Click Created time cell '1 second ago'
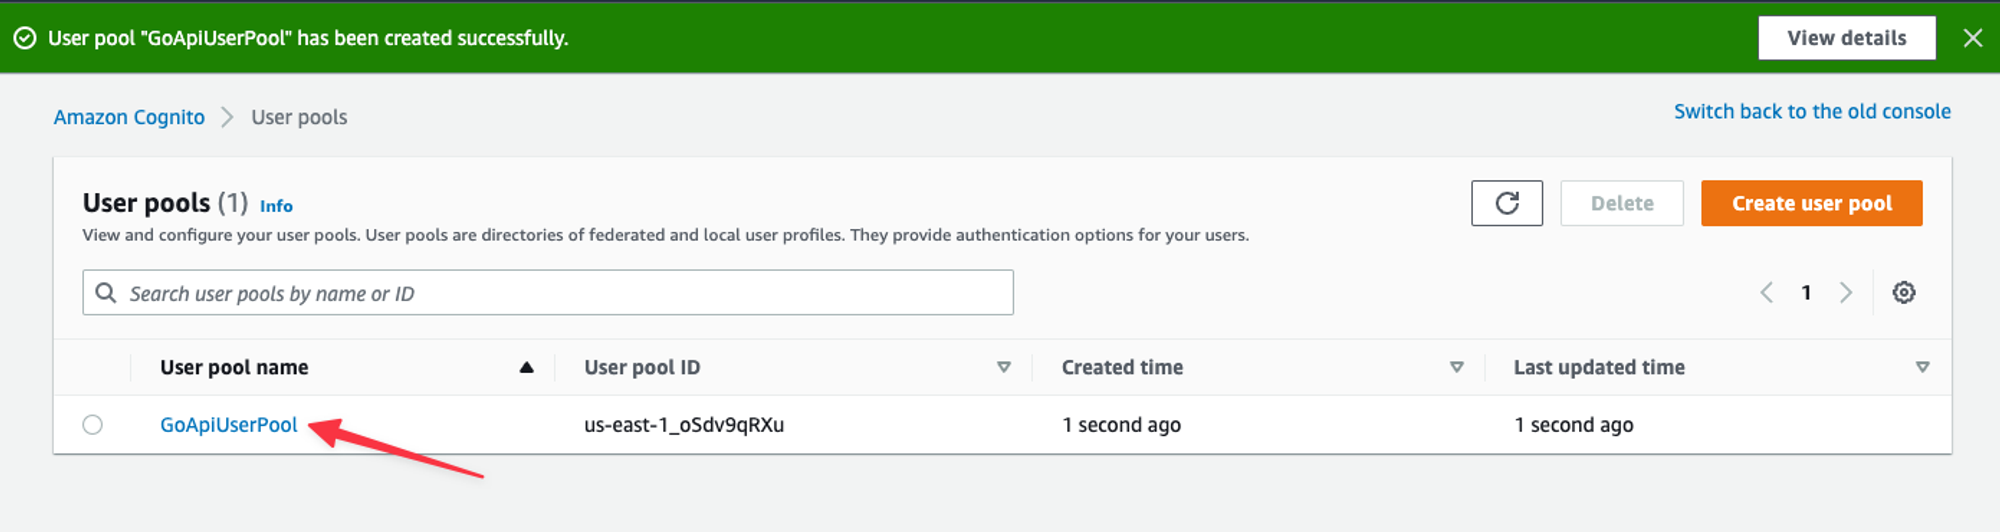The height and width of the screenshot is (532, 2000). click(1121, 425)
